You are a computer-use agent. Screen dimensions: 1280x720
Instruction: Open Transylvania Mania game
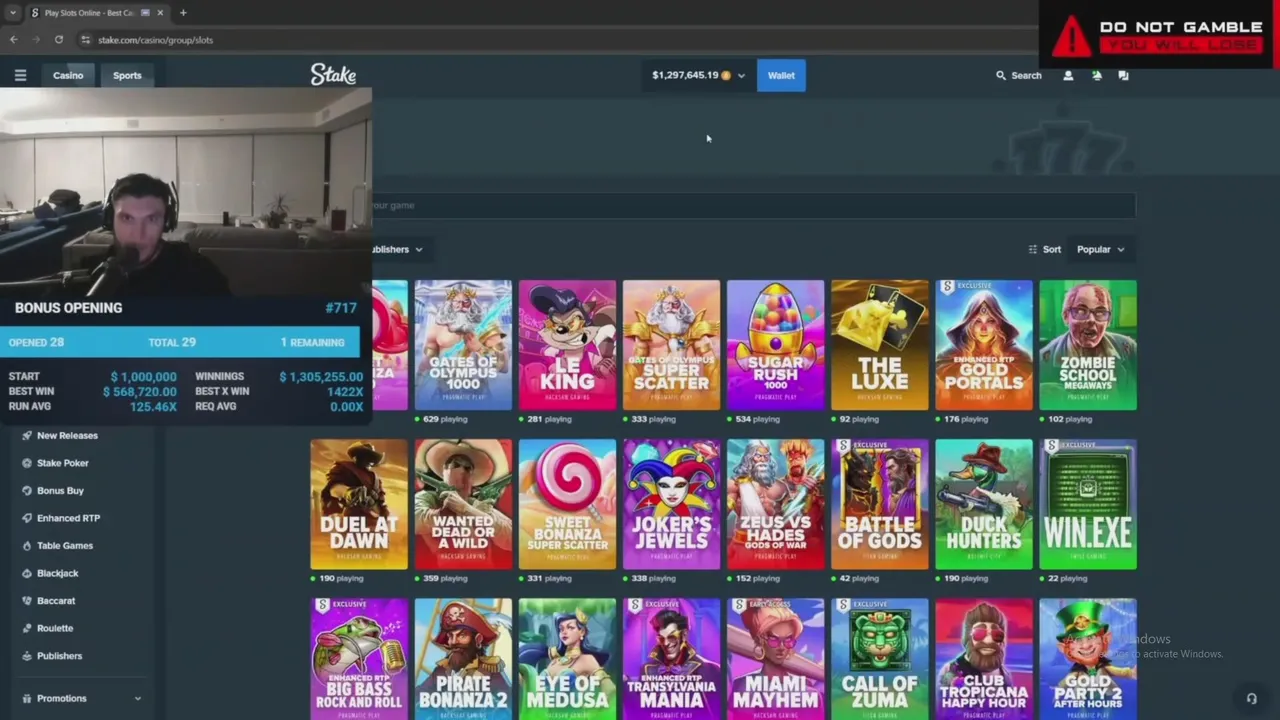point(671,659)
